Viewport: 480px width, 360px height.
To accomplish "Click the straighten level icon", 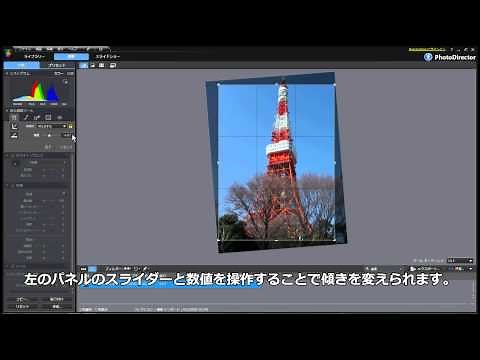I will click(x=14, y=135).
